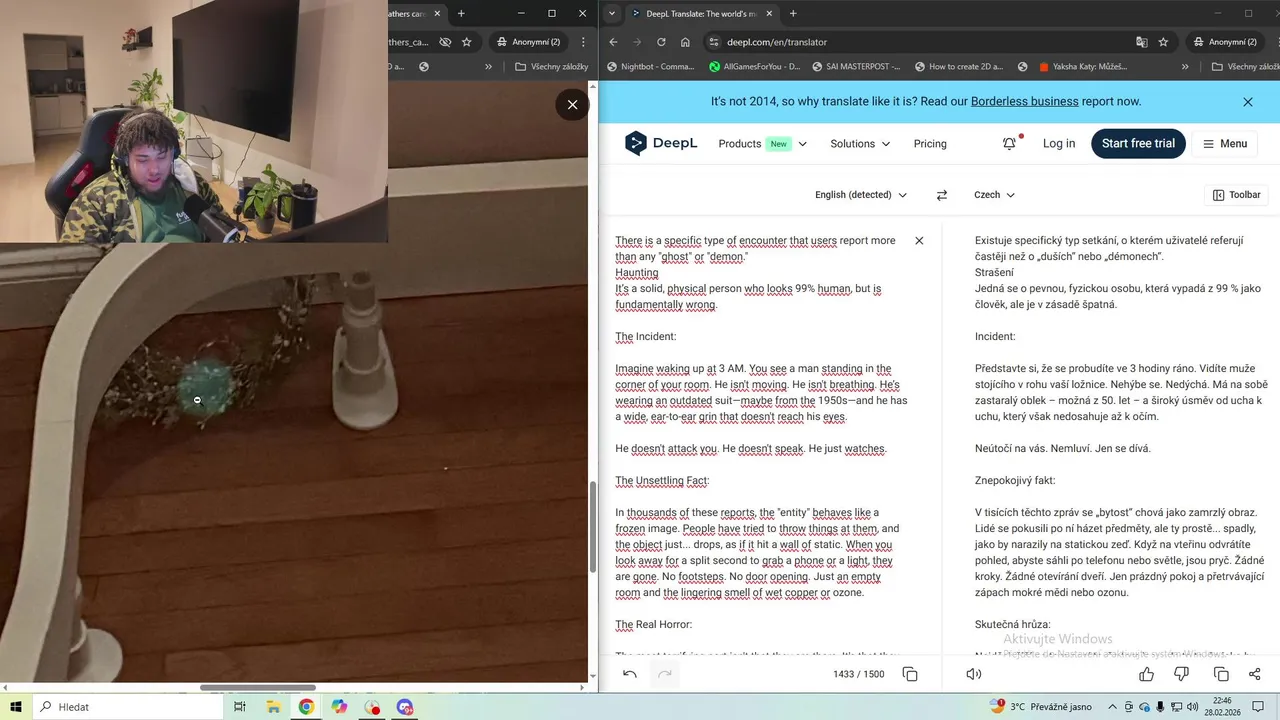The height and width of the screenshot is (720, 1280).
Task: Open SAI MASTERPOST bookmark
Action: click(x=856, y=67)
